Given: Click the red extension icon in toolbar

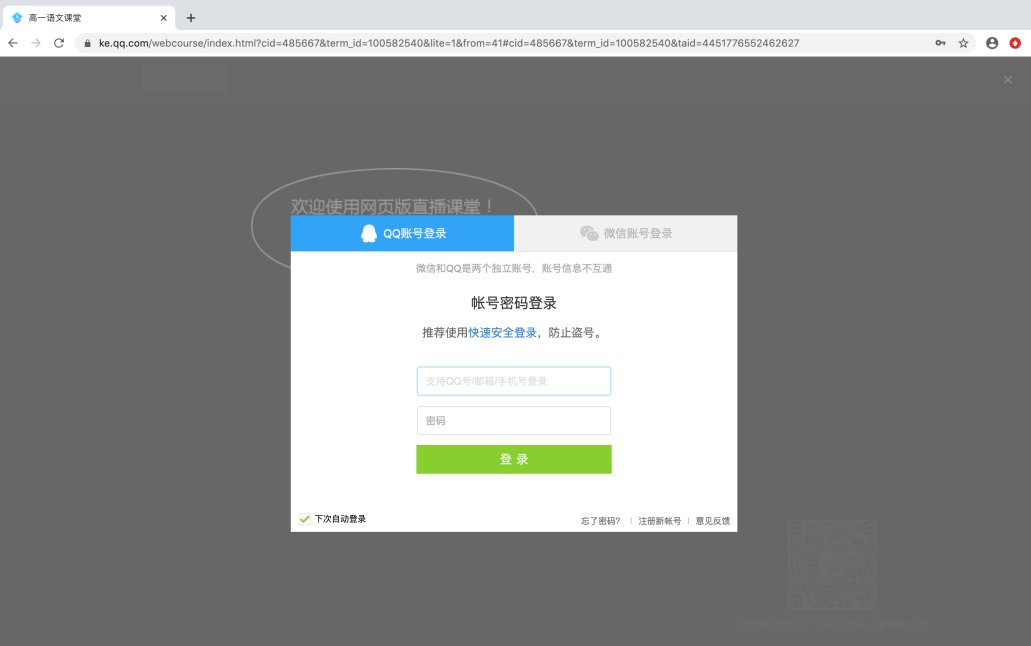Looking at the screenshot, I should pyautogui.click(x=1015, y=43).
